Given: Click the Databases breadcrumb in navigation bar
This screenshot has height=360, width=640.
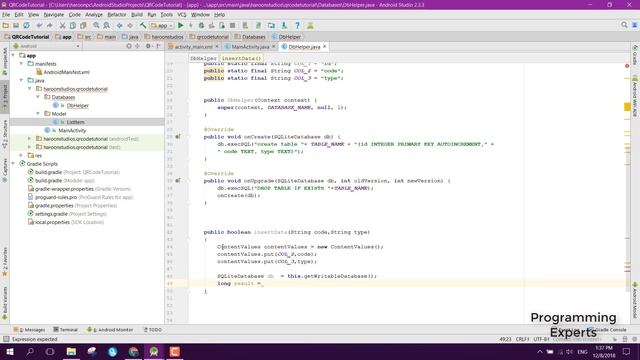Looking at the screenshot, I should coord(250,37).
